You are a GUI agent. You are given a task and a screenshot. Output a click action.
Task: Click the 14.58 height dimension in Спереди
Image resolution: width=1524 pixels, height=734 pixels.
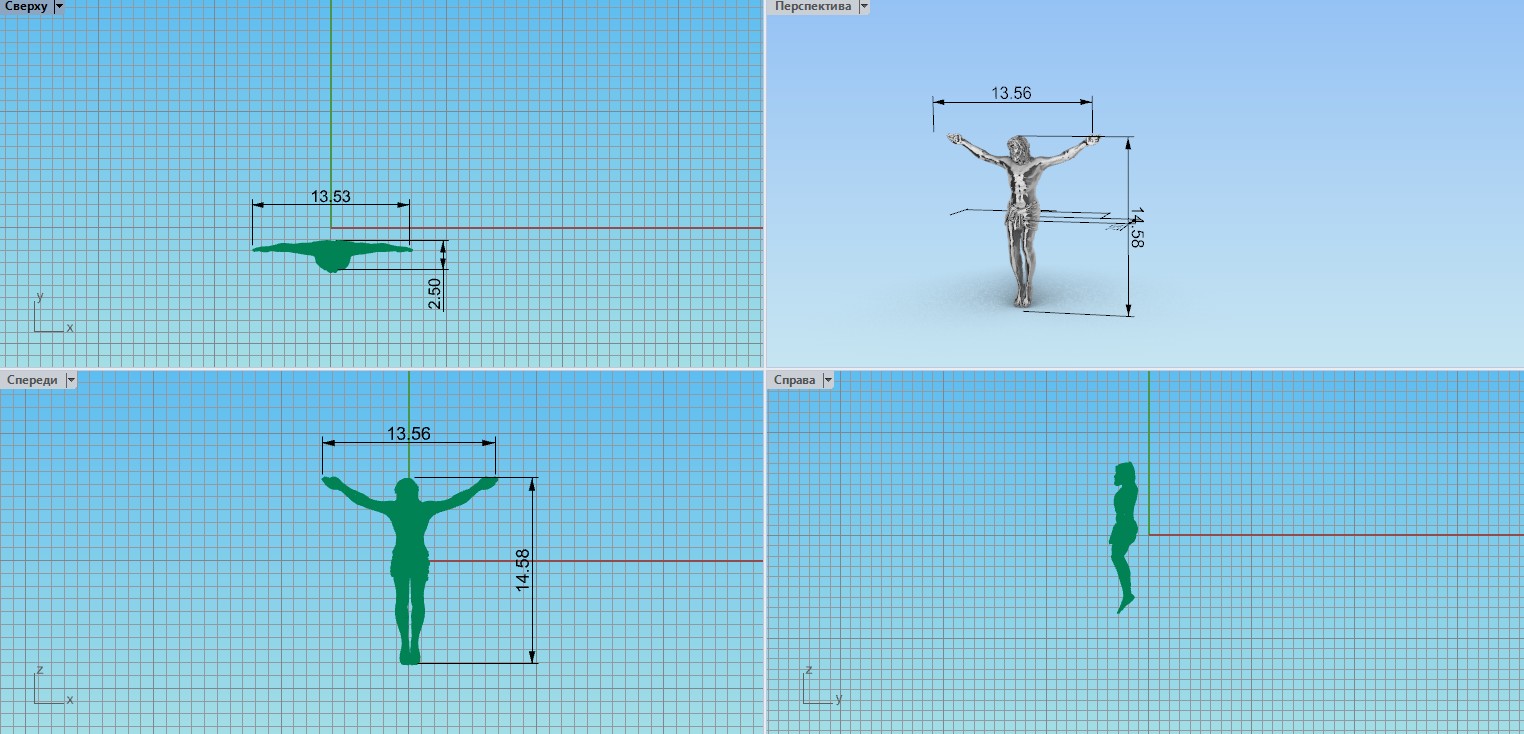point(523,570)
